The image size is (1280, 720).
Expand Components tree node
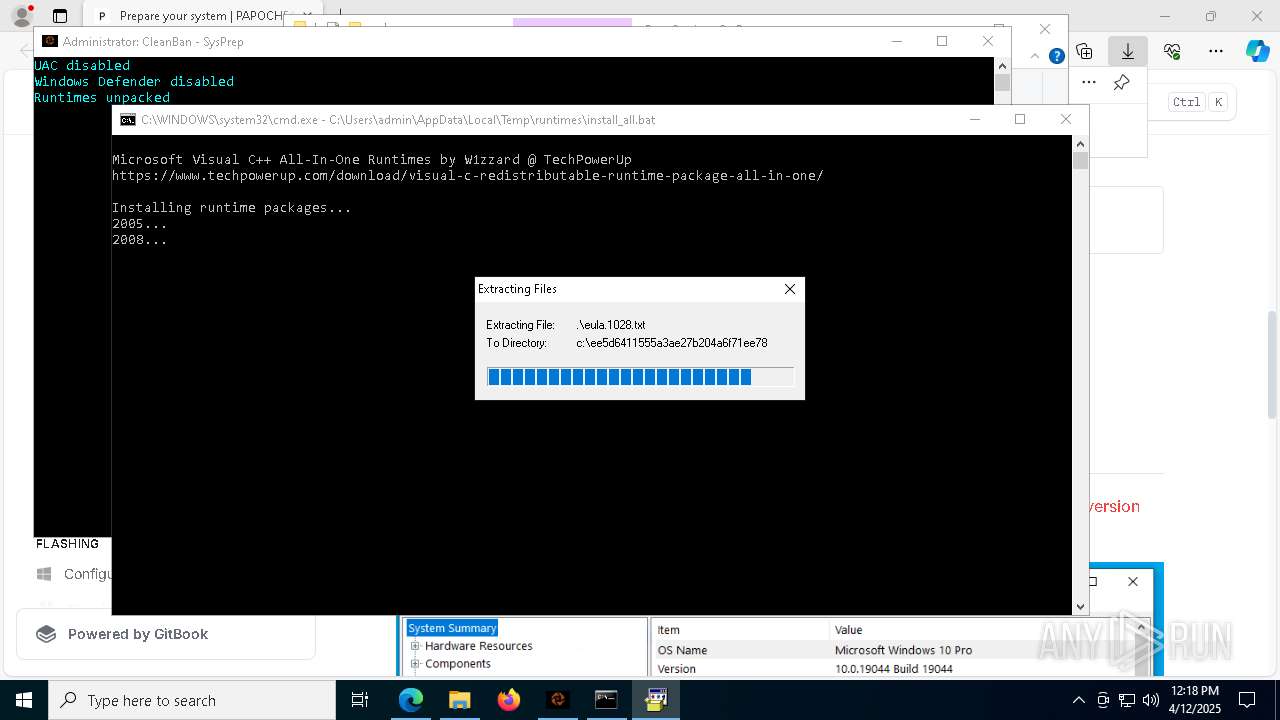coord(415,664)
